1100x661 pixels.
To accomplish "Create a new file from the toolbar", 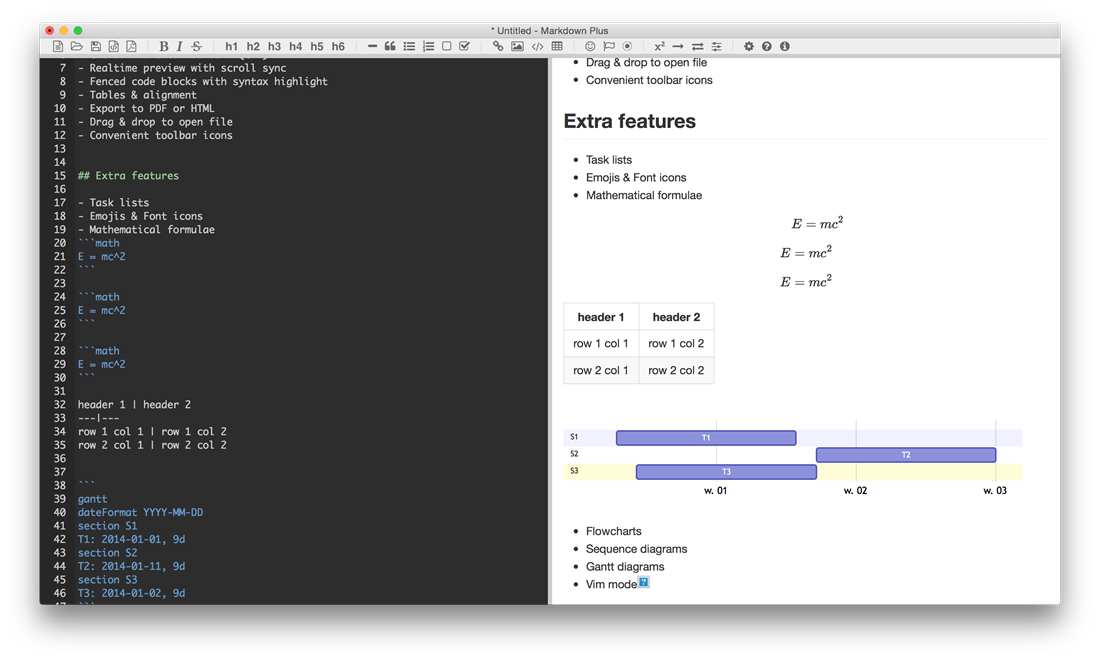I will (58, 47).
